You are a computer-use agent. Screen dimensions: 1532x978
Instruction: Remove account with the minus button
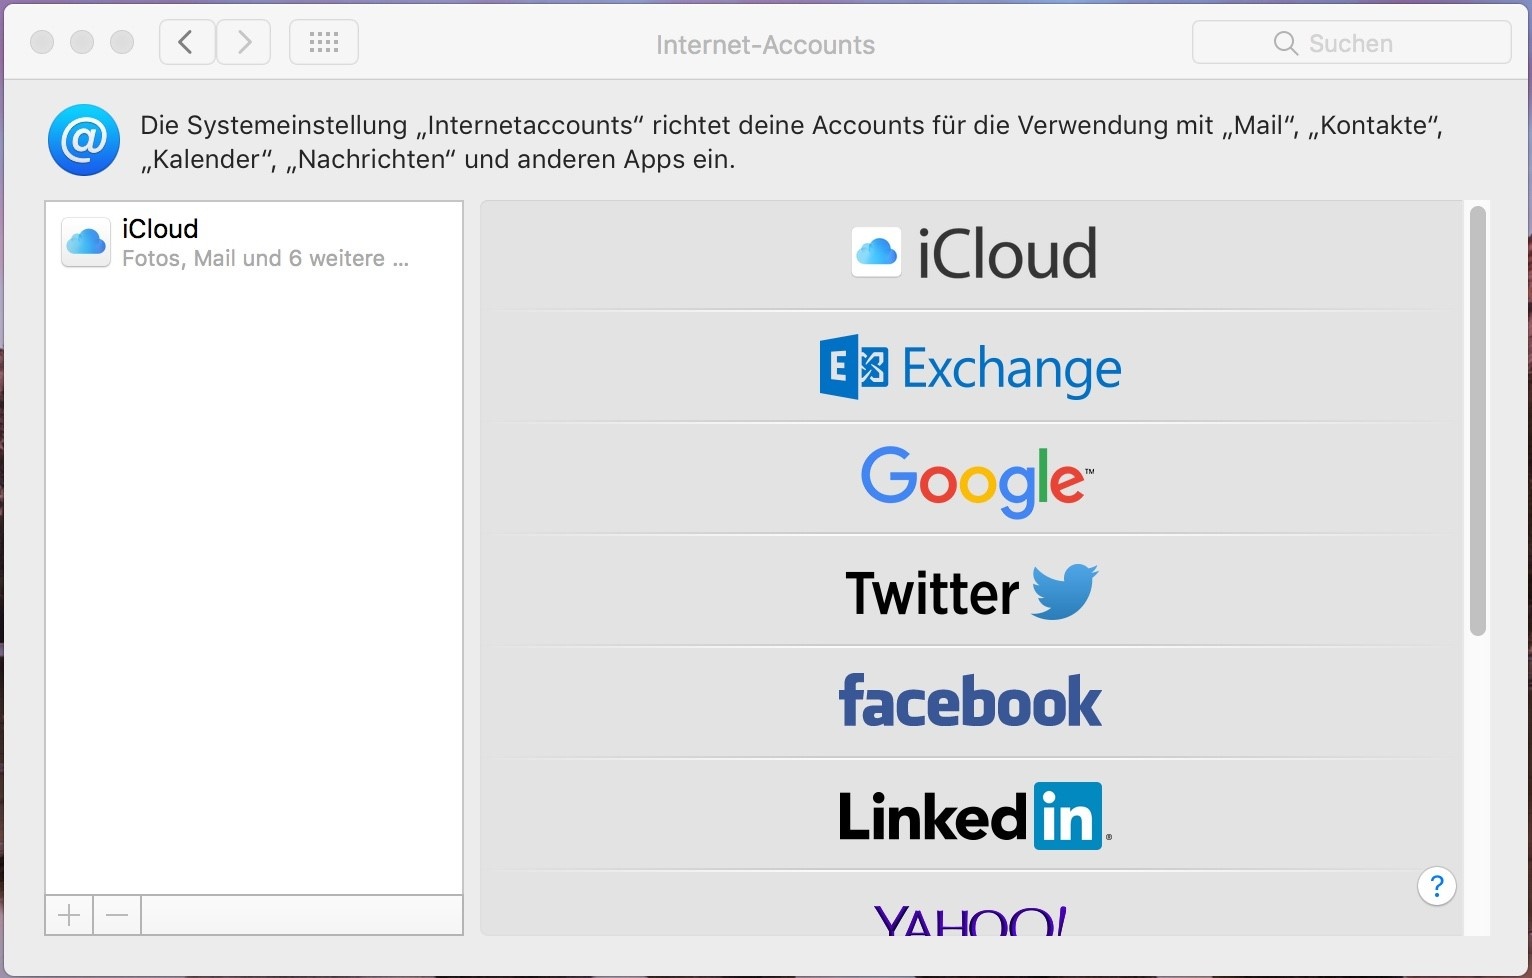coord(117,915)
